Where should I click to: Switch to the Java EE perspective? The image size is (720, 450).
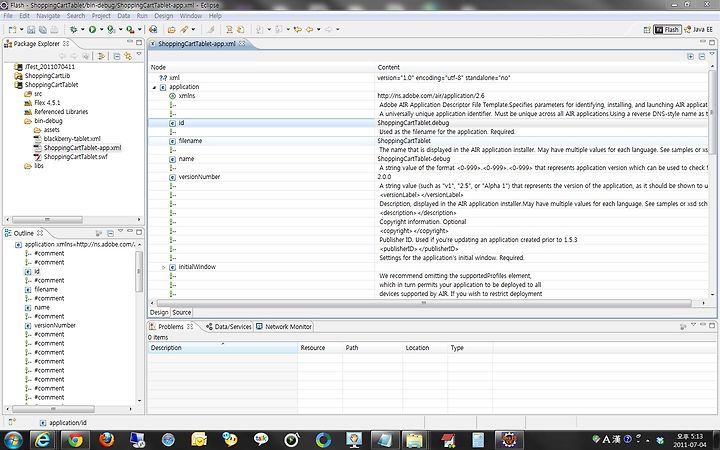698,29
